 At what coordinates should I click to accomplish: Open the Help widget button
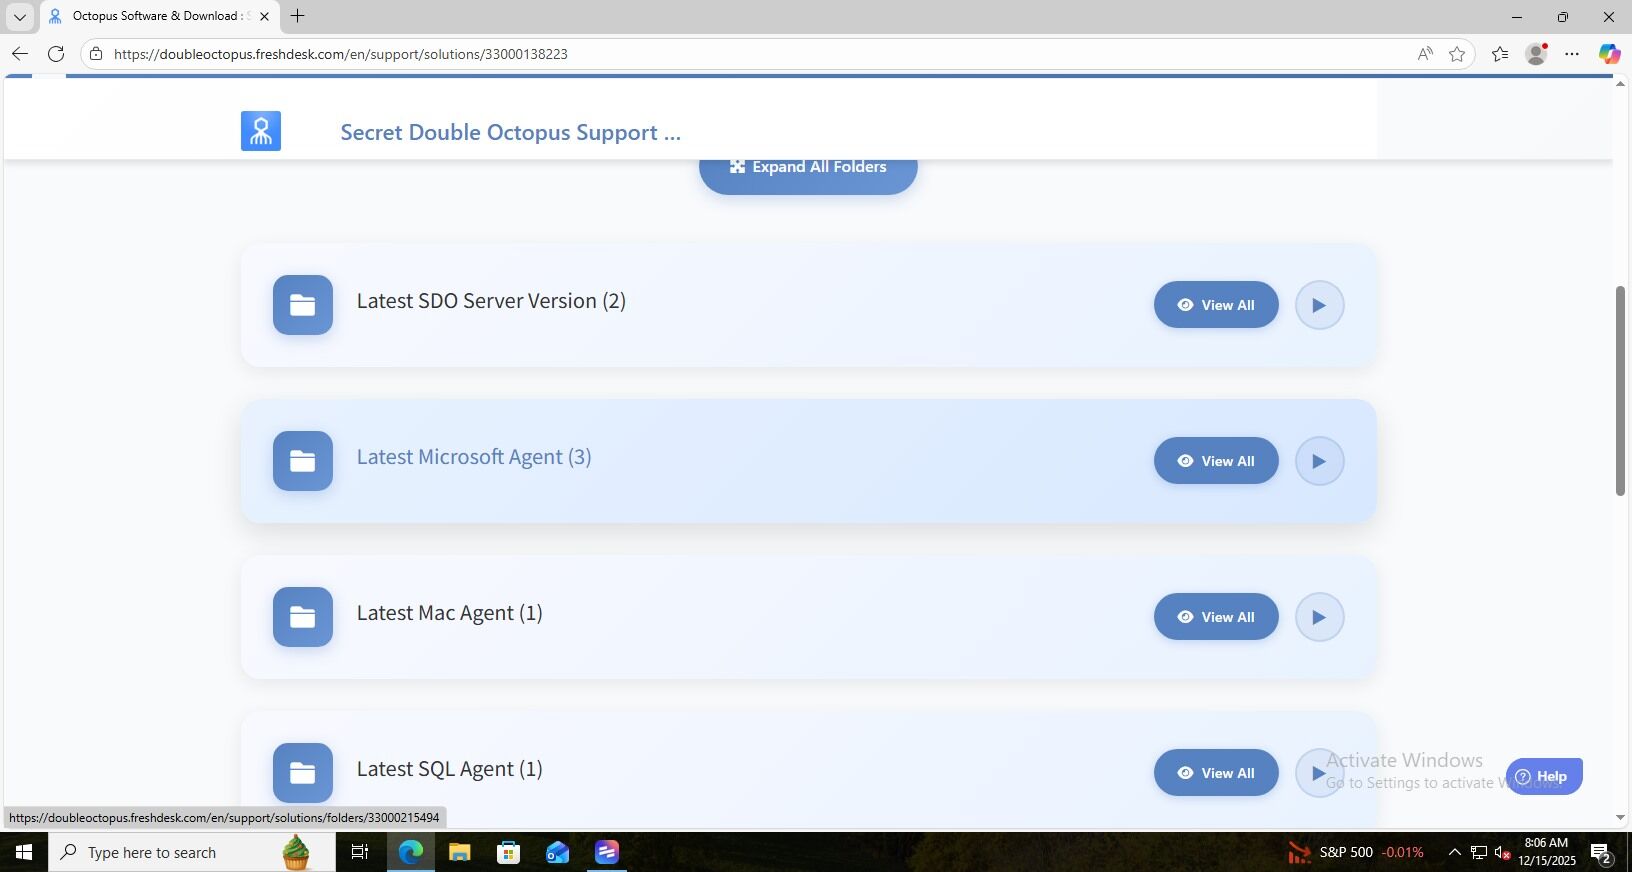point(1543,776)
